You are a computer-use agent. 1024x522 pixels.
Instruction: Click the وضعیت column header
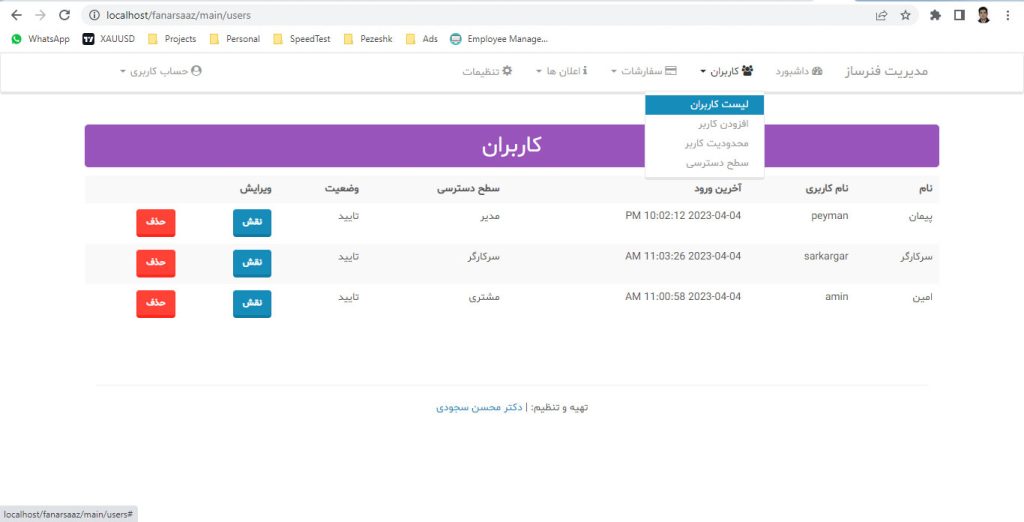tap(342, 189)
